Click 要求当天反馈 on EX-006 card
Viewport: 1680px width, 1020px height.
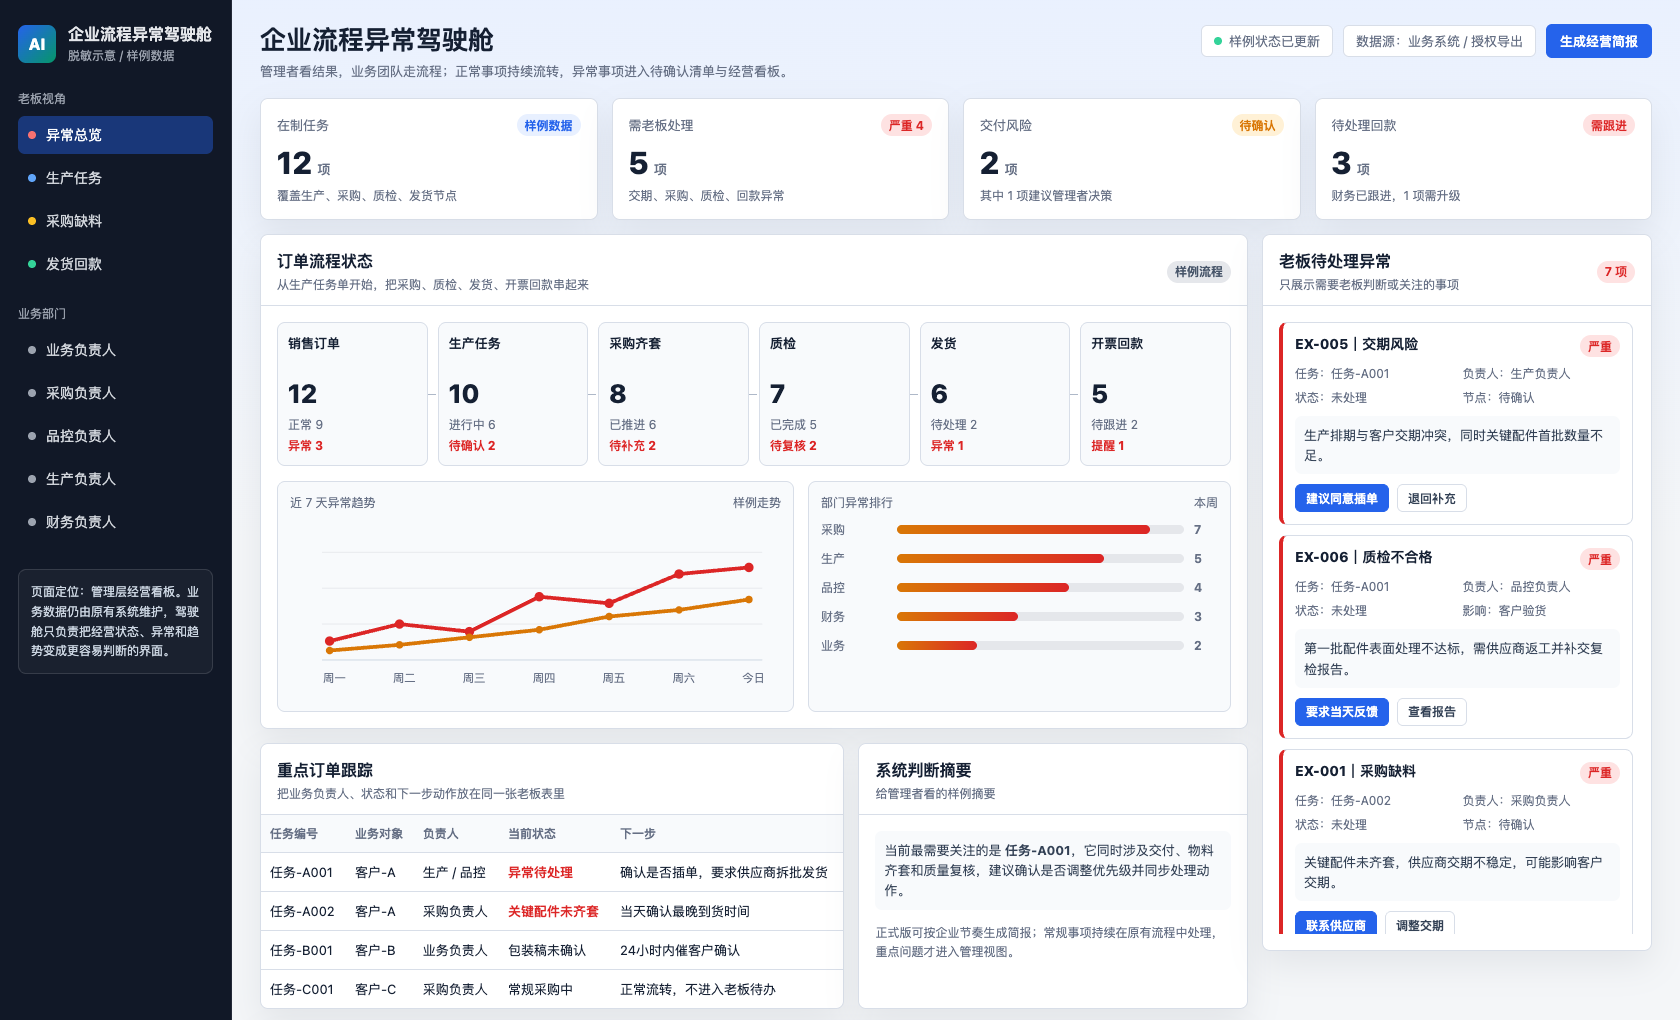[1341, 712]
